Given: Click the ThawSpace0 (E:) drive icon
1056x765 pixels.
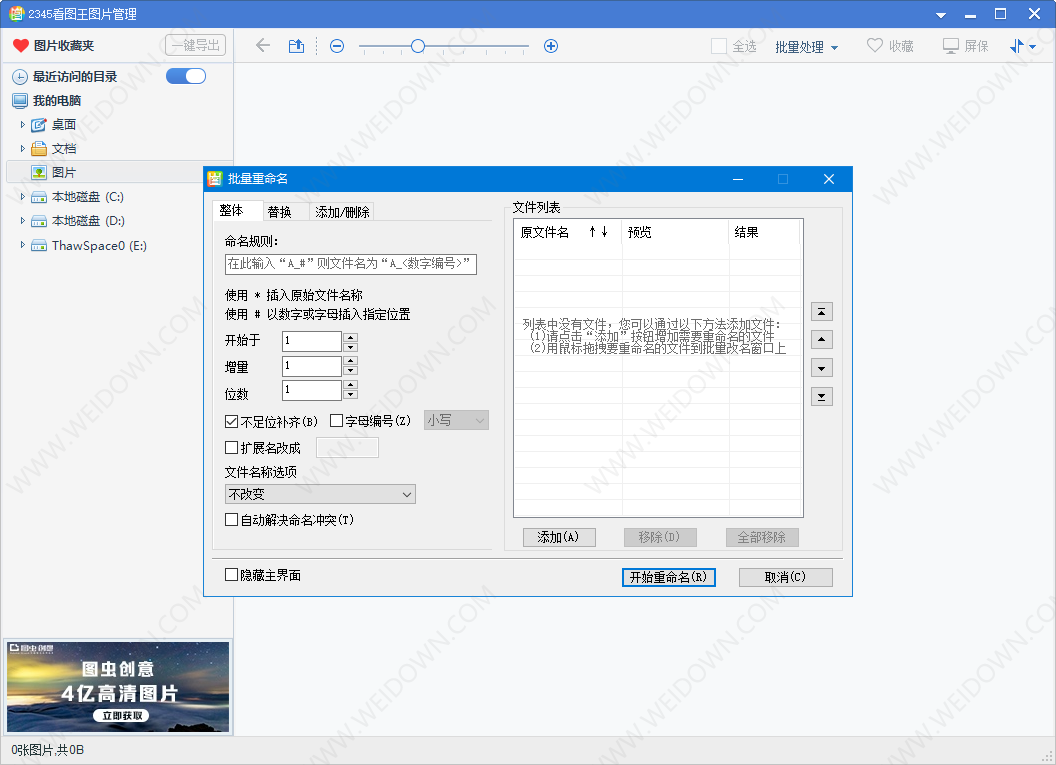Looking at the screenshot, I should 39,245.
